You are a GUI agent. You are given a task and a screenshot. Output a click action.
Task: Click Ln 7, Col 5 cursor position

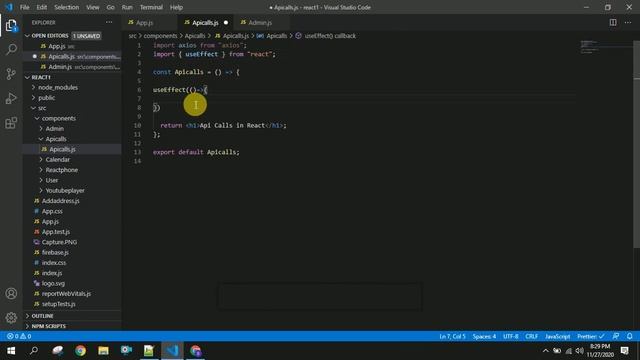(452, 336)
